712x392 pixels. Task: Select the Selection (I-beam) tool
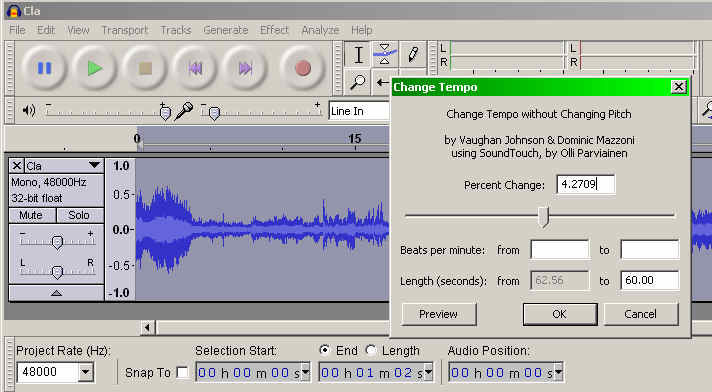point(358,55)
